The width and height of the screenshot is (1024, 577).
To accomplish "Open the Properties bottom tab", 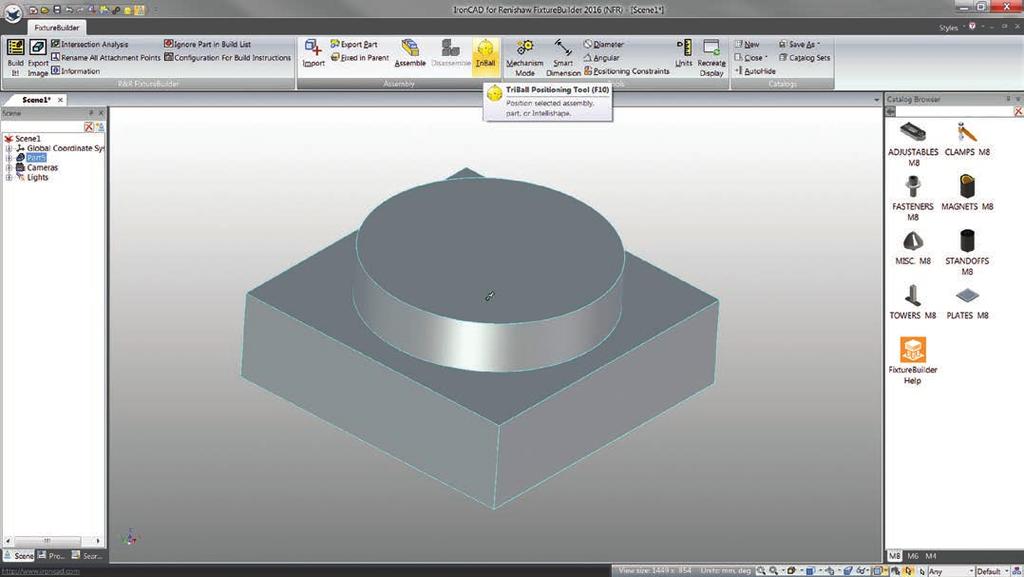I will coord(52,555).
